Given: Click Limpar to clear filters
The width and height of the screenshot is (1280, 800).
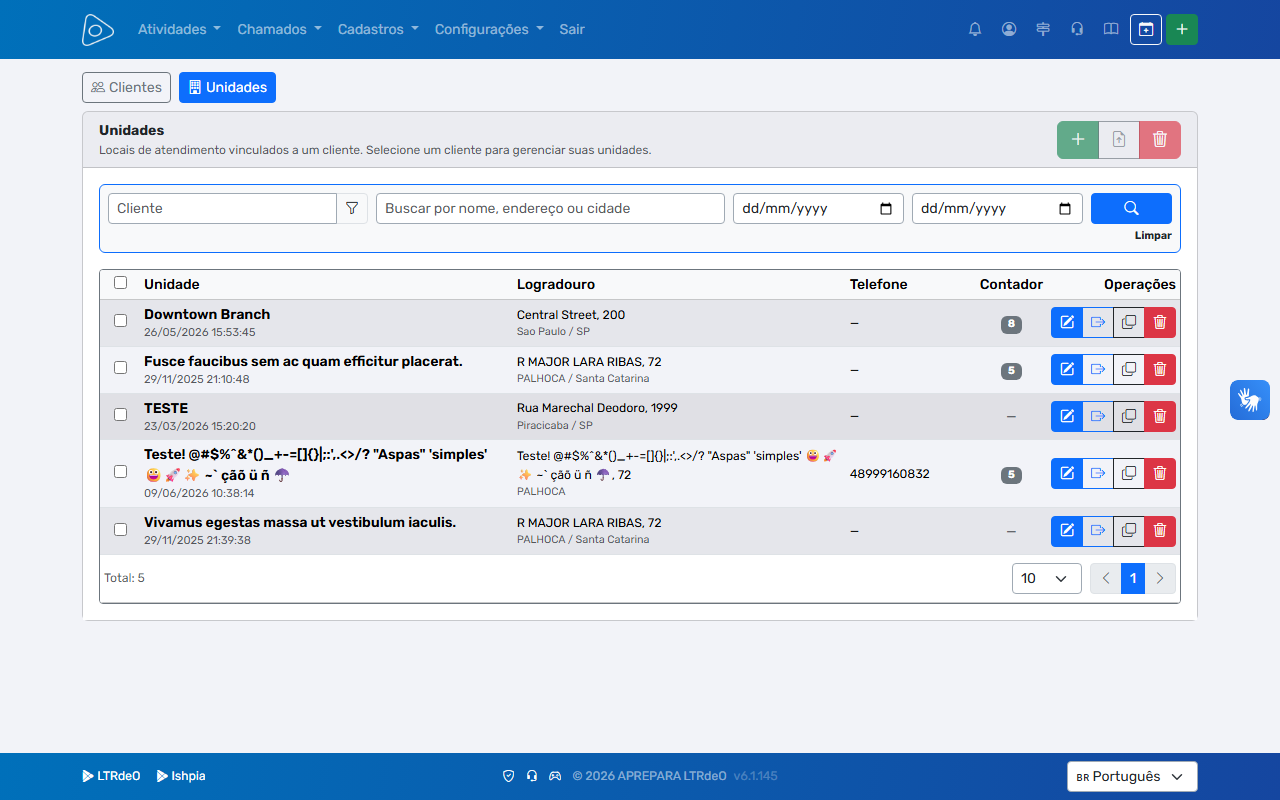Looking at the screenshot, I should pos(1153,236).
